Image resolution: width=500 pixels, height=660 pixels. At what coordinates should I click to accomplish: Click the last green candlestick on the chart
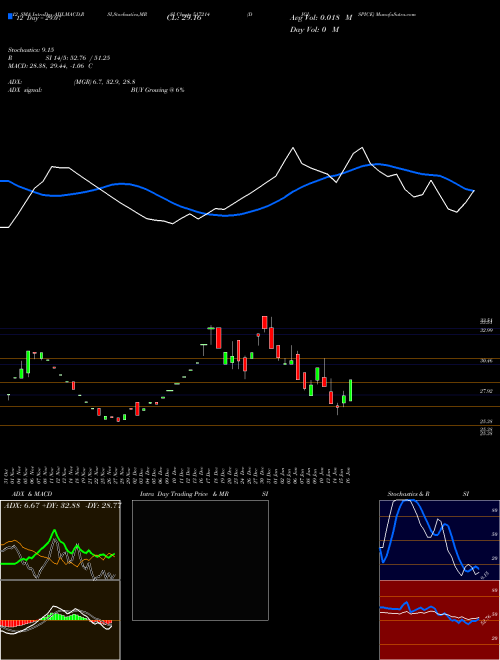[351, 390]
